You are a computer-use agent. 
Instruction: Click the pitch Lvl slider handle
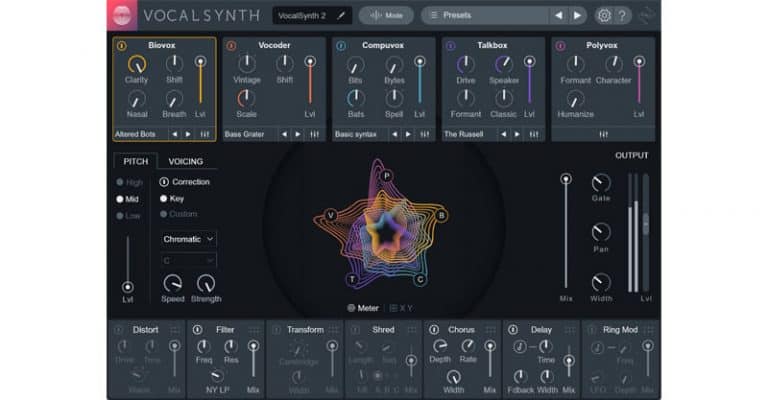pyautogui.click(x=128, y=287)
